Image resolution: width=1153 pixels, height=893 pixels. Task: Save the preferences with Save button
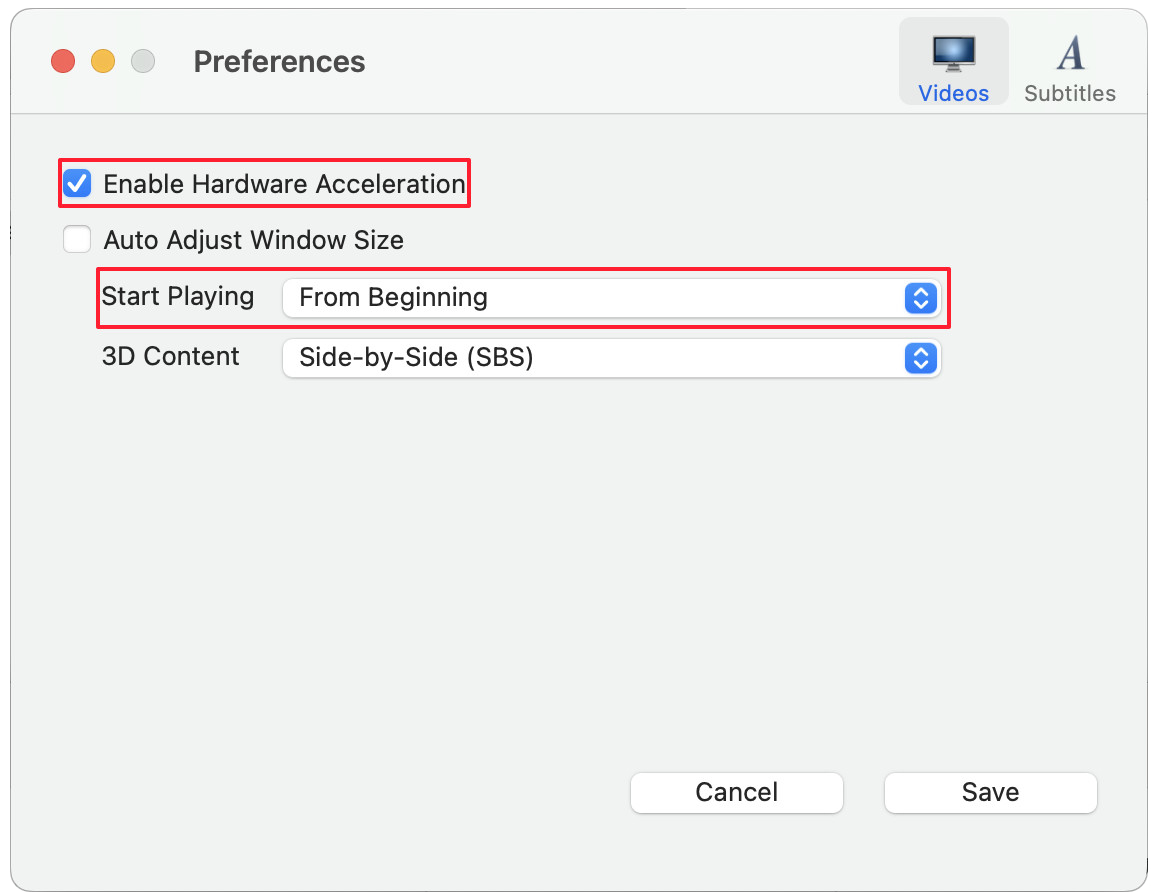tap(990, 793)
